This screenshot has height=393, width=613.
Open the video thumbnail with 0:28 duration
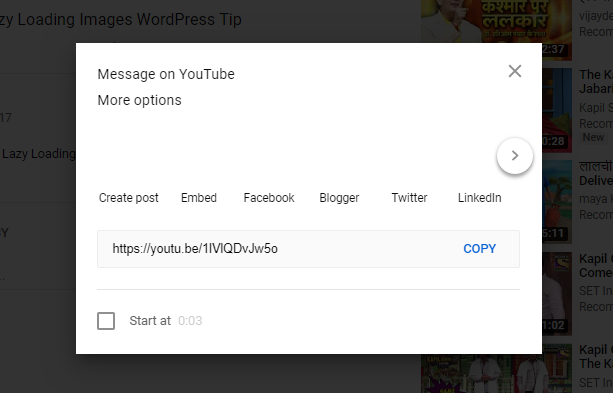557,111
